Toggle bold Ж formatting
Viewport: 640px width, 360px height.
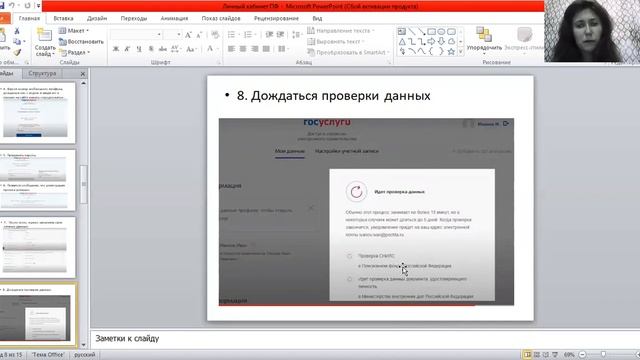click(x=116, y=49)
